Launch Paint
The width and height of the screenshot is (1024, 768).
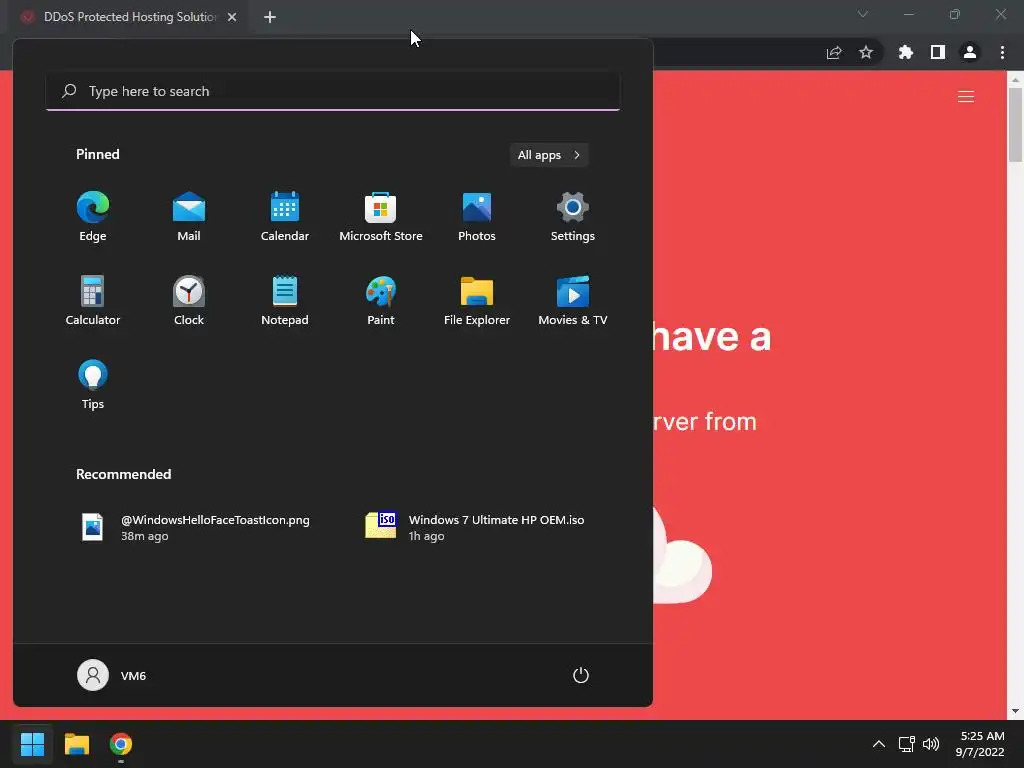coord(381,301)
